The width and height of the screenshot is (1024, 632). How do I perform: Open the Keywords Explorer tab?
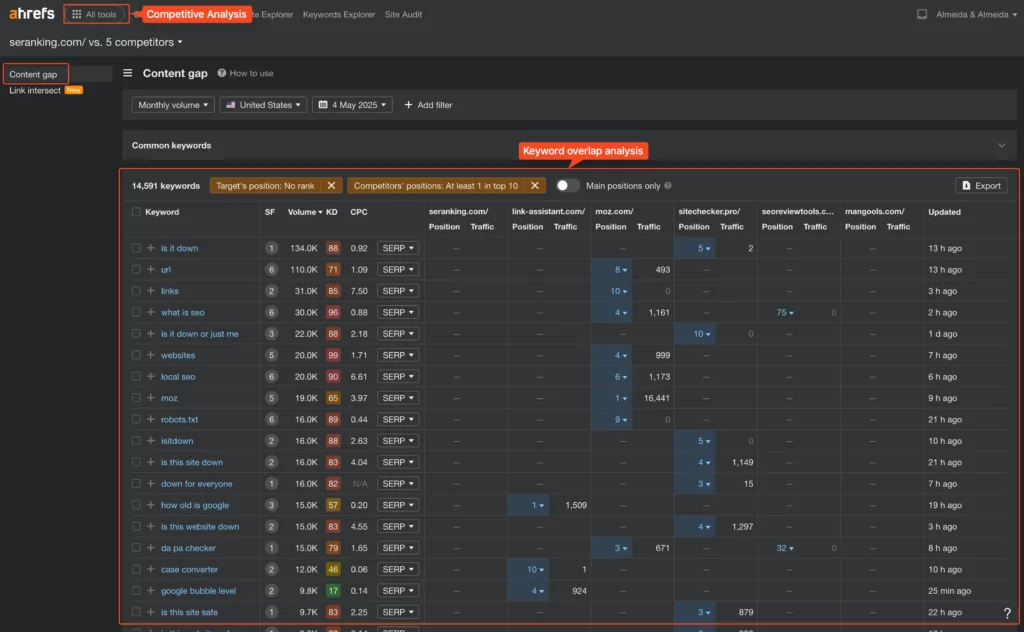pyautogui.click(x=339, y=15)
